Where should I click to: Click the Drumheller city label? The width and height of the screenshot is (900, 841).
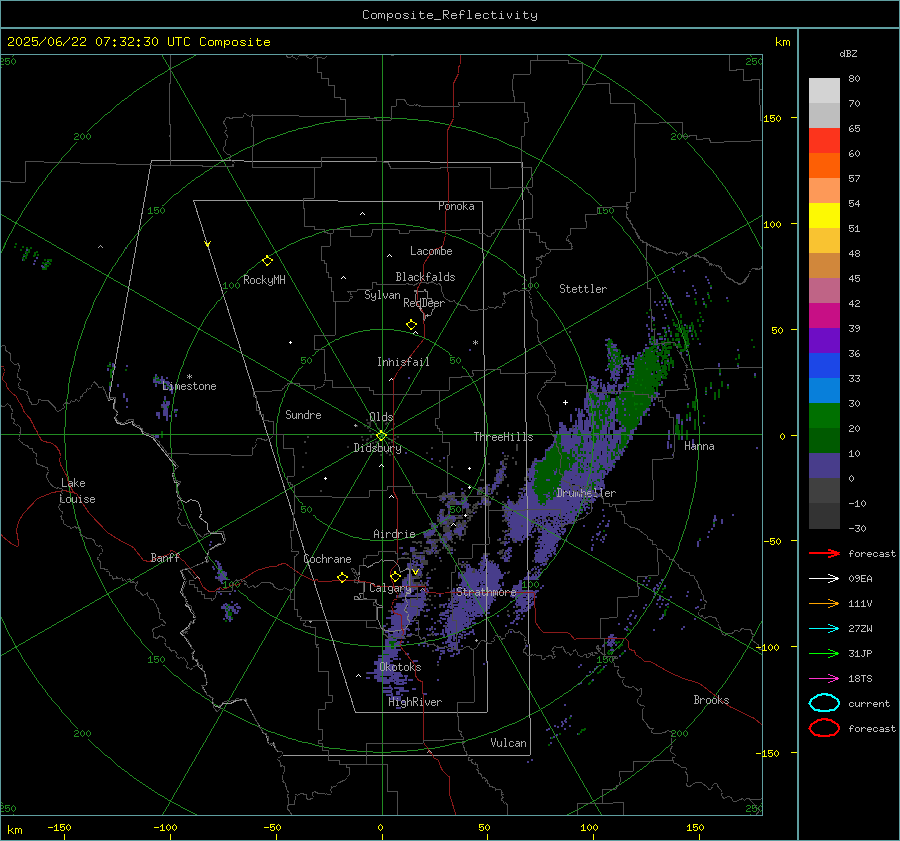(x=586, y=493)
